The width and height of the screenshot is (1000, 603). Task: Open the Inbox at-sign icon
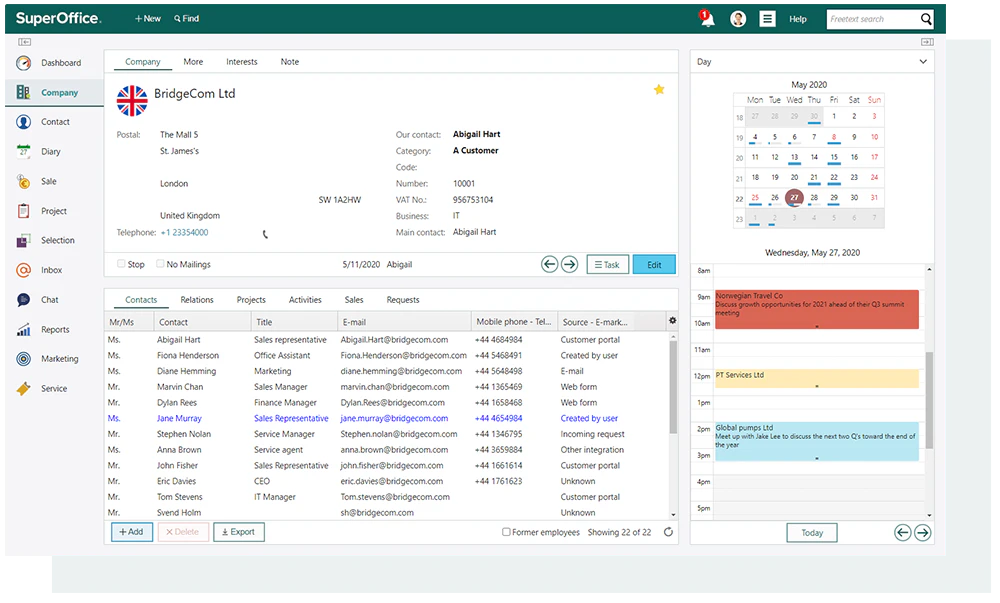(24, 270)
